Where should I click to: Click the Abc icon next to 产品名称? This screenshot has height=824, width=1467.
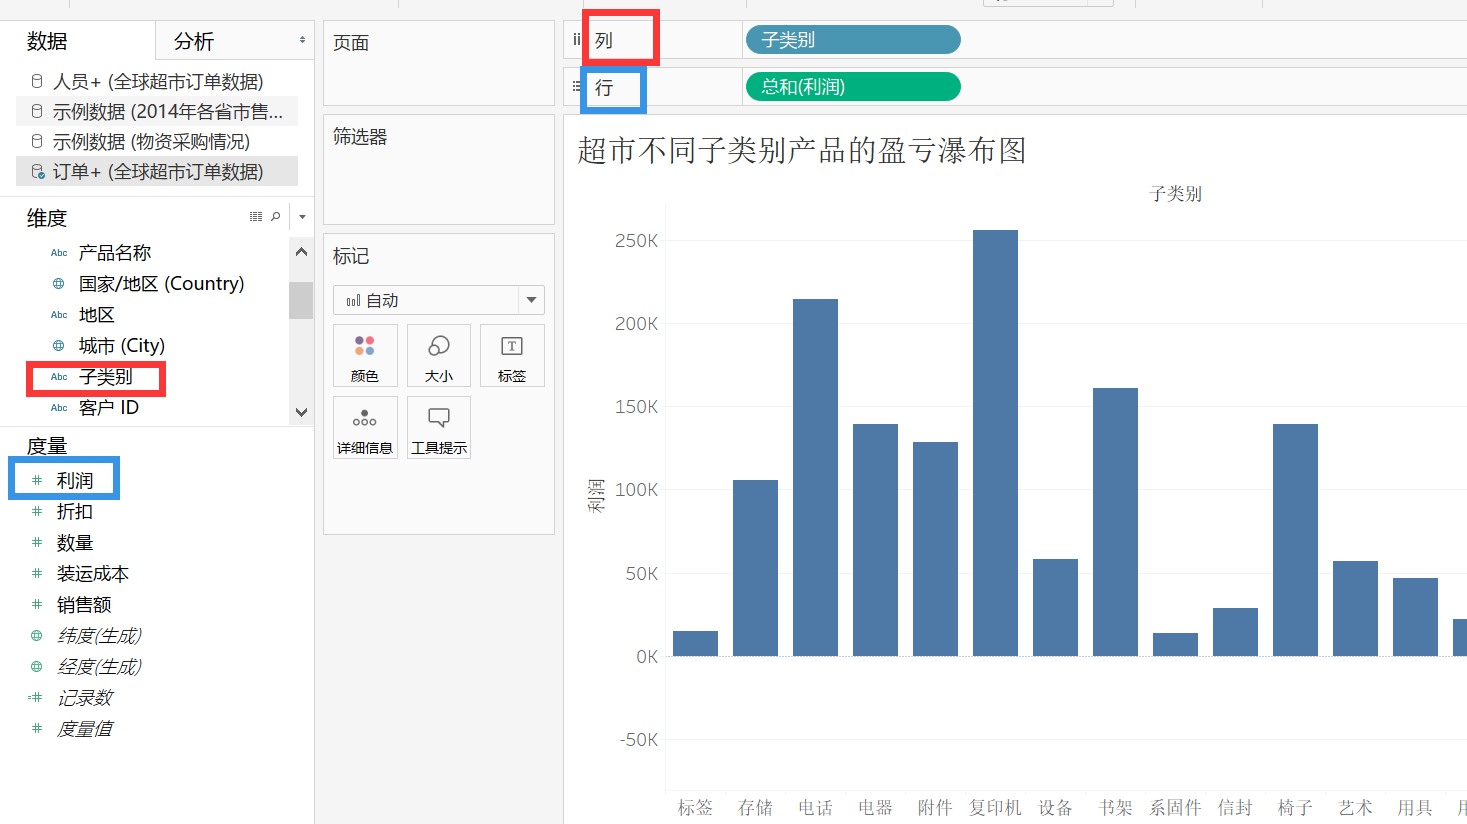tap(59, 253)
